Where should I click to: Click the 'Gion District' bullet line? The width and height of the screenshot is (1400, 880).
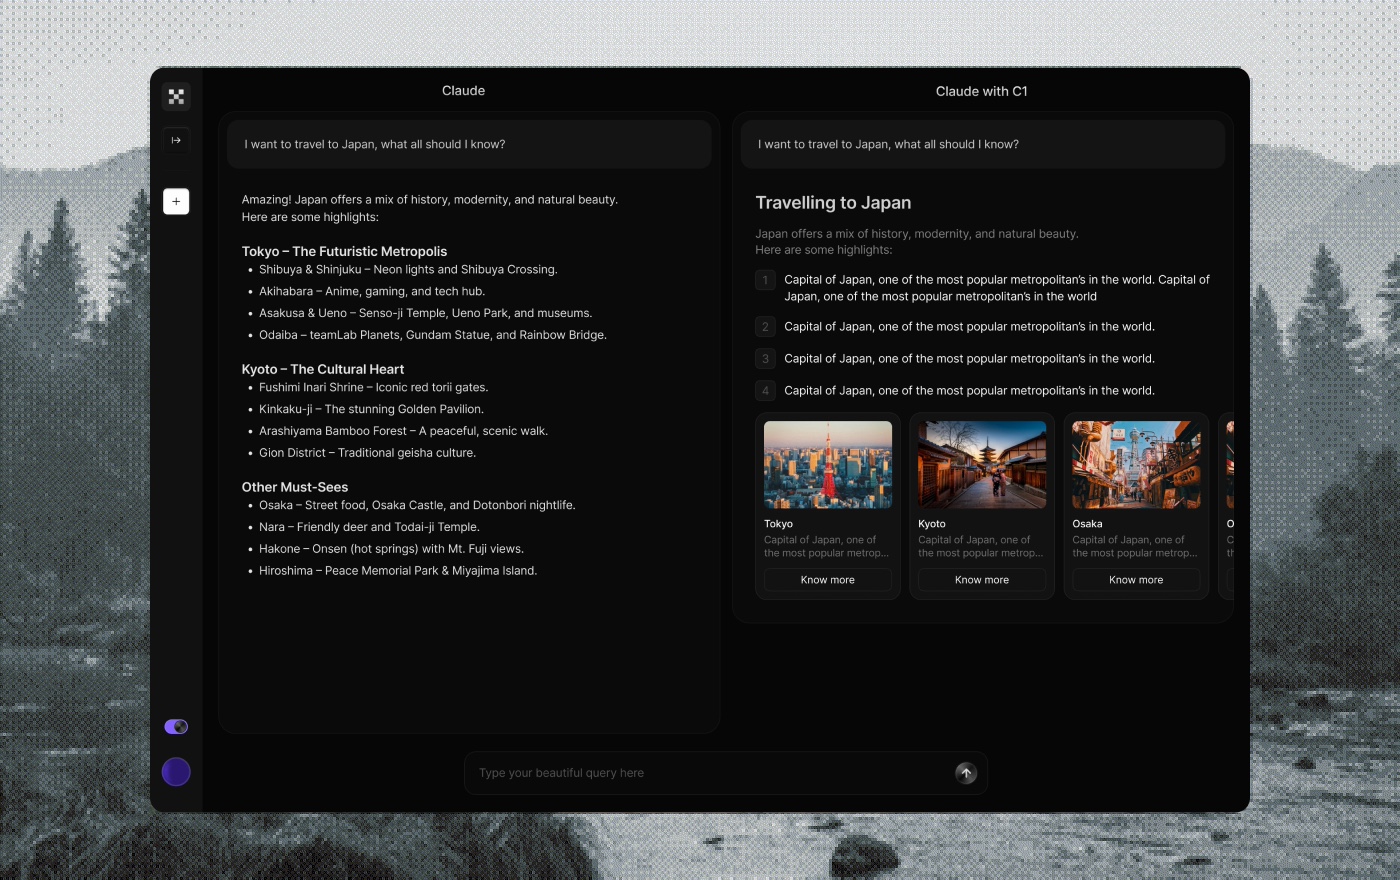367,453
